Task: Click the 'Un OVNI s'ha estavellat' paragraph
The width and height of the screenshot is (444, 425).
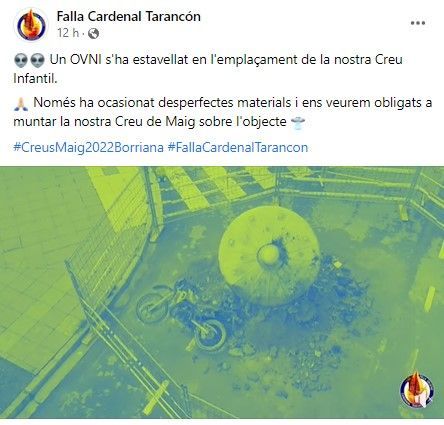Action: tap(208, 69)
